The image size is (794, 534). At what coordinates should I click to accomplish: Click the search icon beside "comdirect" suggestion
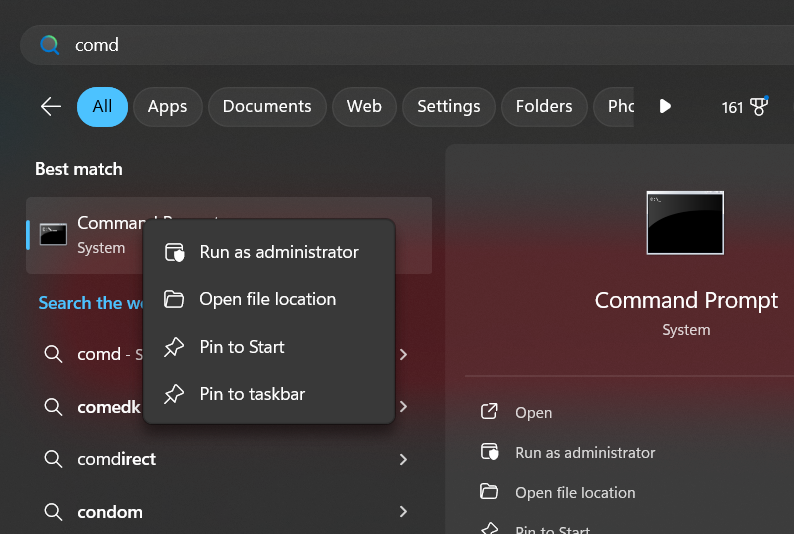(x=53, y=459)
